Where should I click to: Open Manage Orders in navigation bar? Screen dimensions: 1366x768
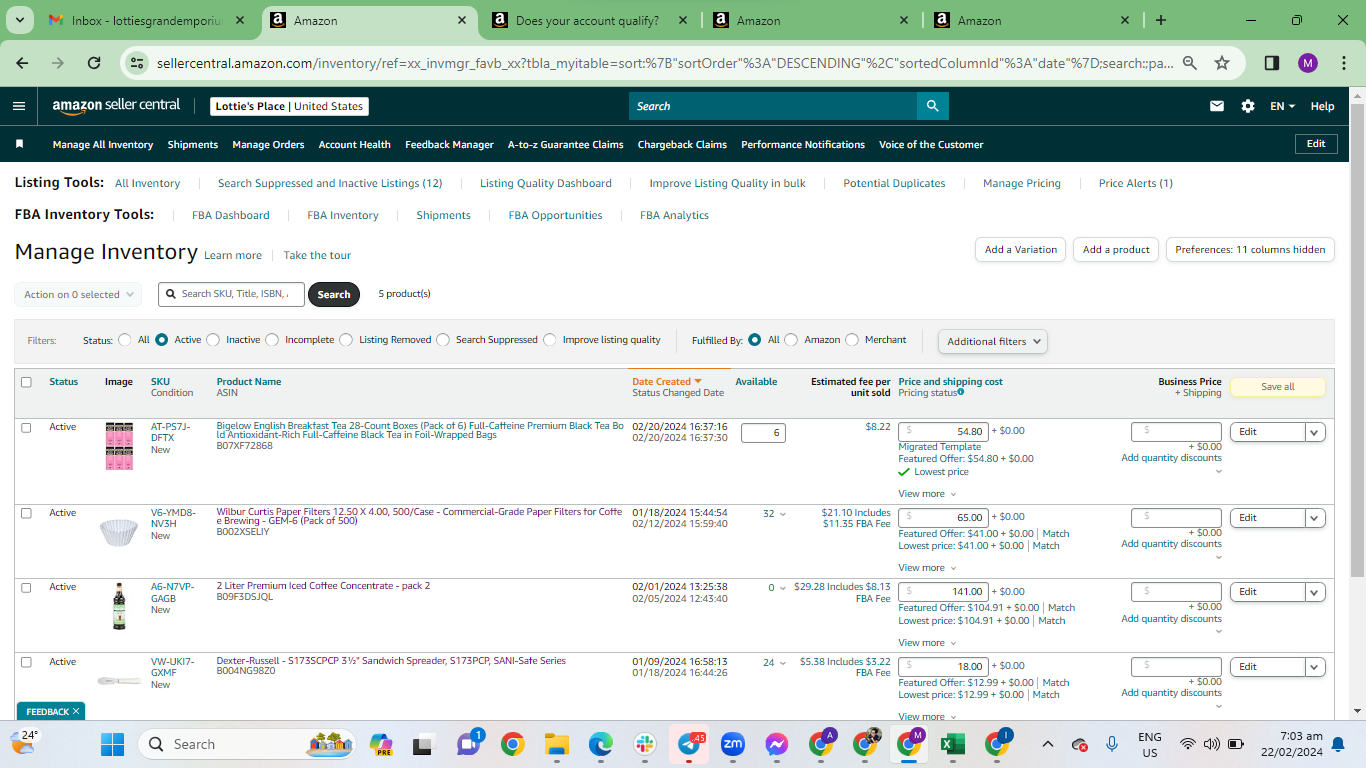[268, 144]
